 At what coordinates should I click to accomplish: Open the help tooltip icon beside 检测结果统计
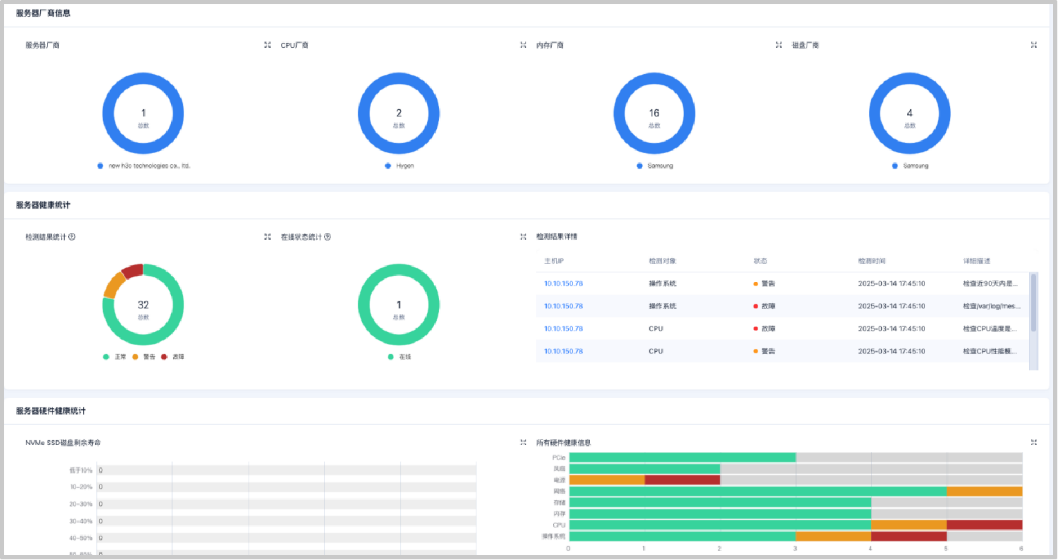coord(72,237)
